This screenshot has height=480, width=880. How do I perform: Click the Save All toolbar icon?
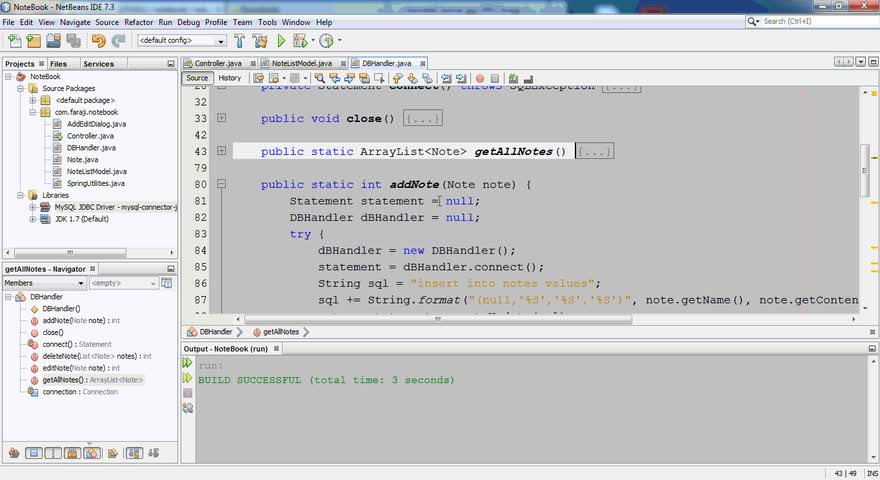(73, 40)
